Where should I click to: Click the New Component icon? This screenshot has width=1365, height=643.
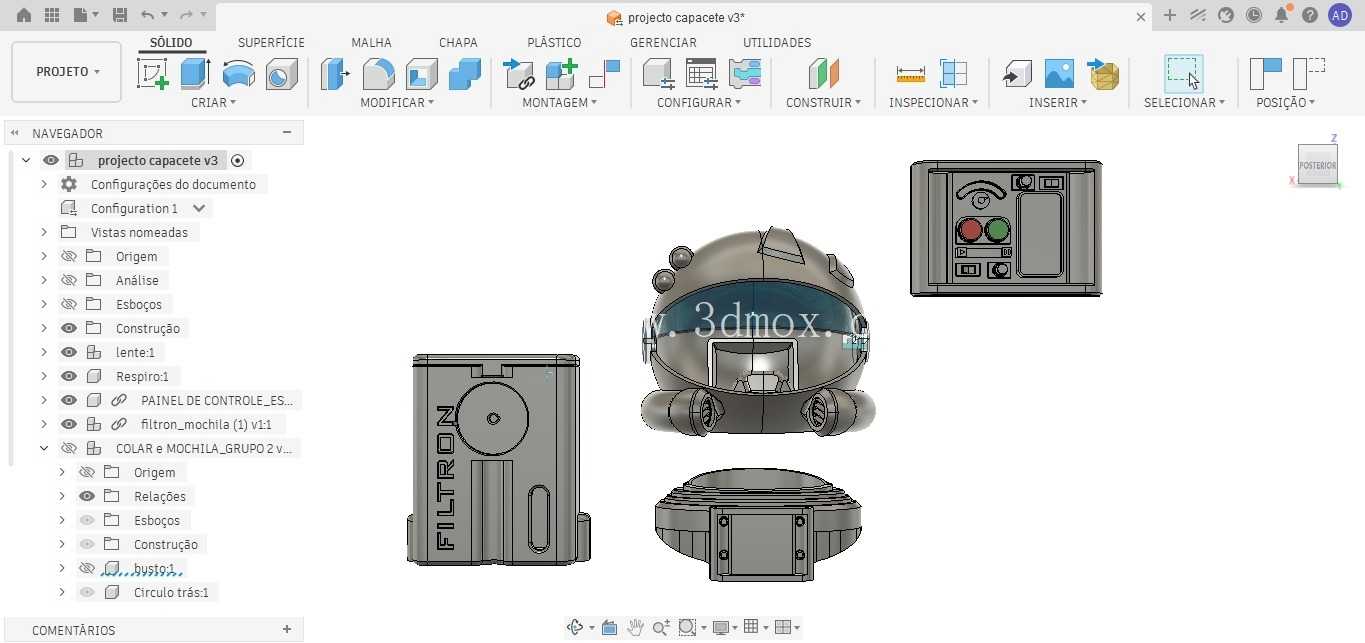pyautogui.click(x=562, y=74)
